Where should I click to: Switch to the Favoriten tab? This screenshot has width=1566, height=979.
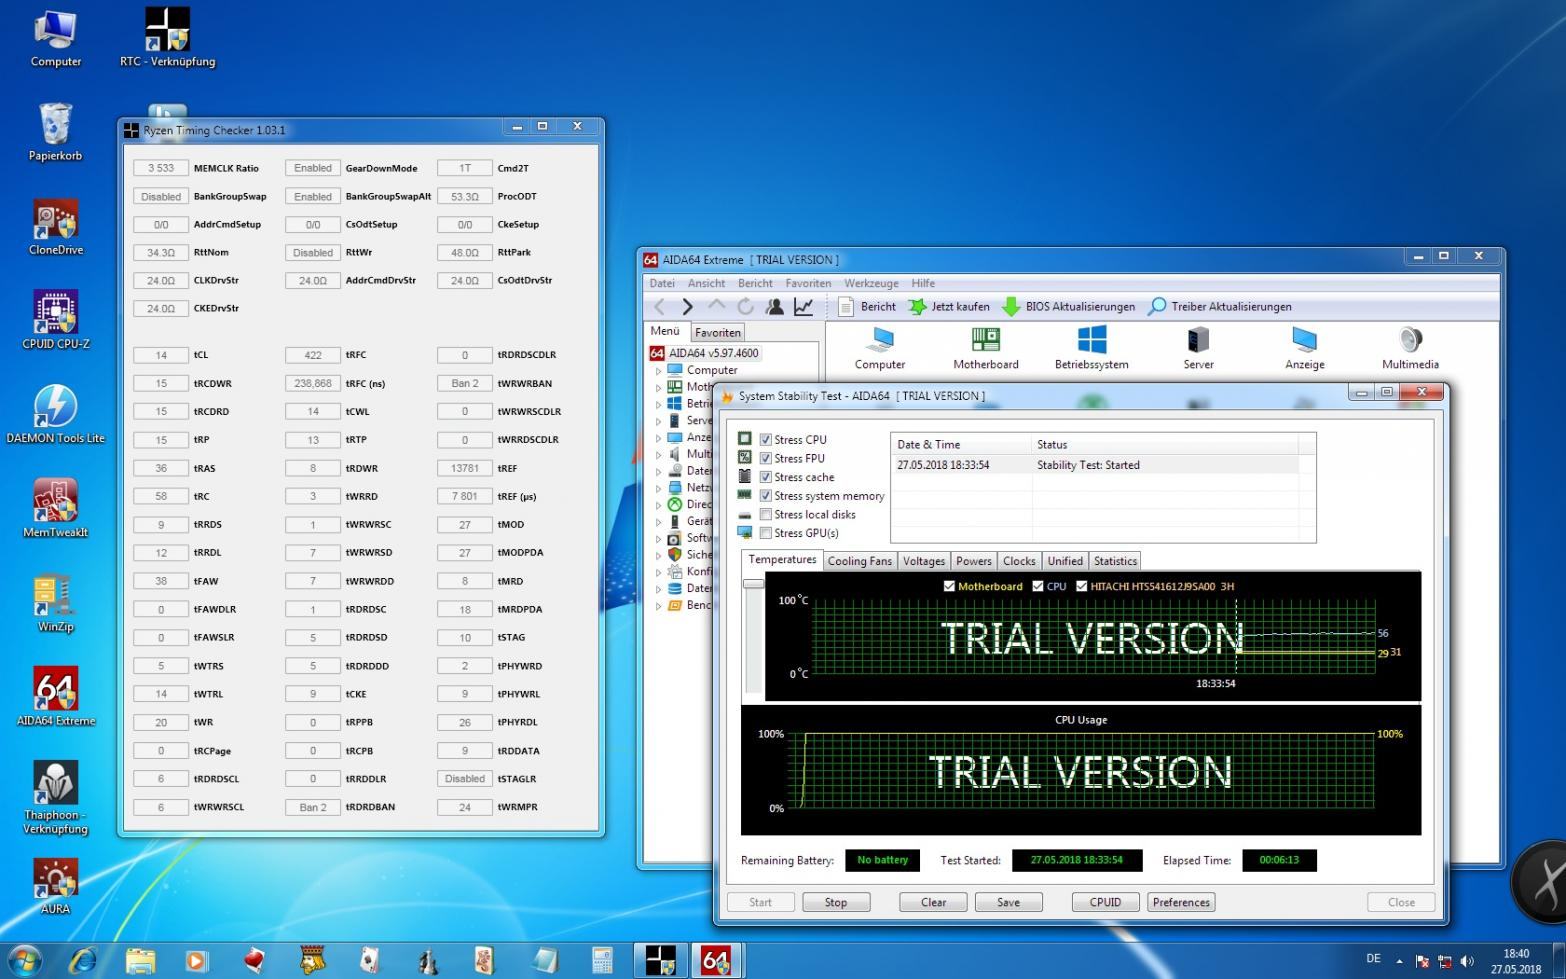(718, 332)
